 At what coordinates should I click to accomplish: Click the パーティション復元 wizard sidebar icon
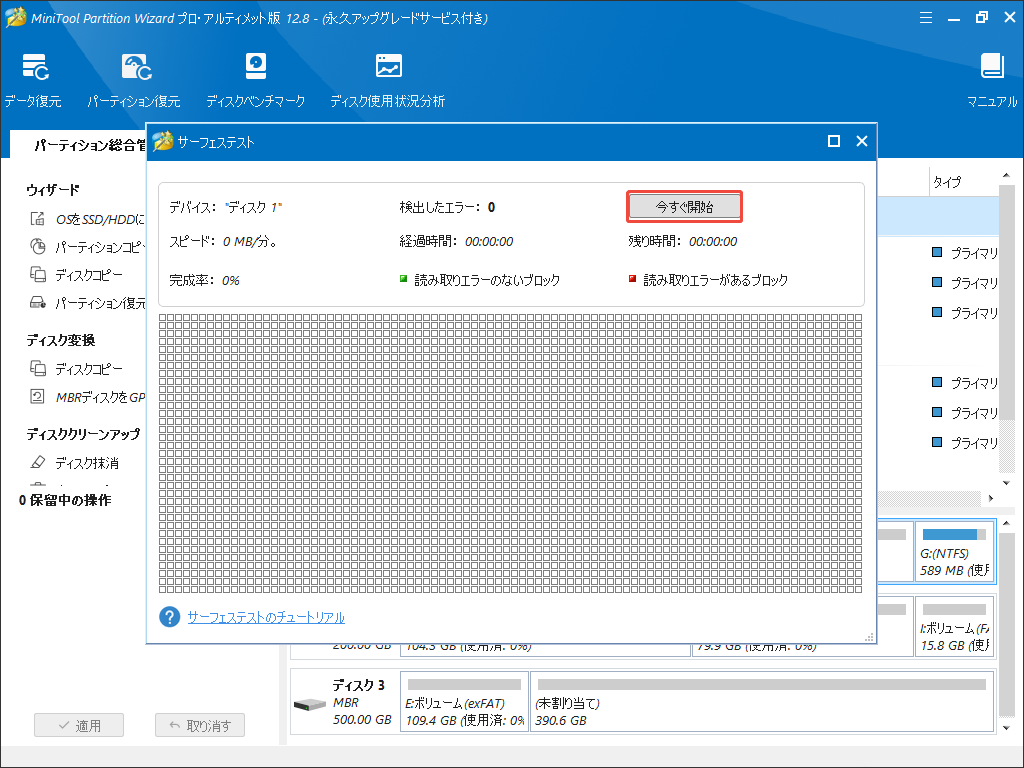point(38,303)
